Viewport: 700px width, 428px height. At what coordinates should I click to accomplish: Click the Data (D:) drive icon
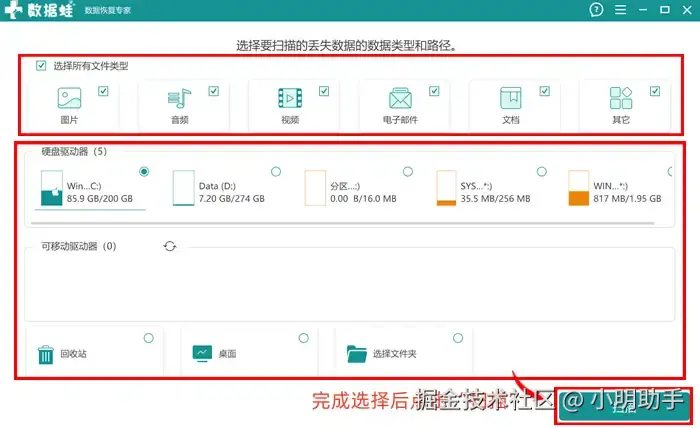click(183, 188)
